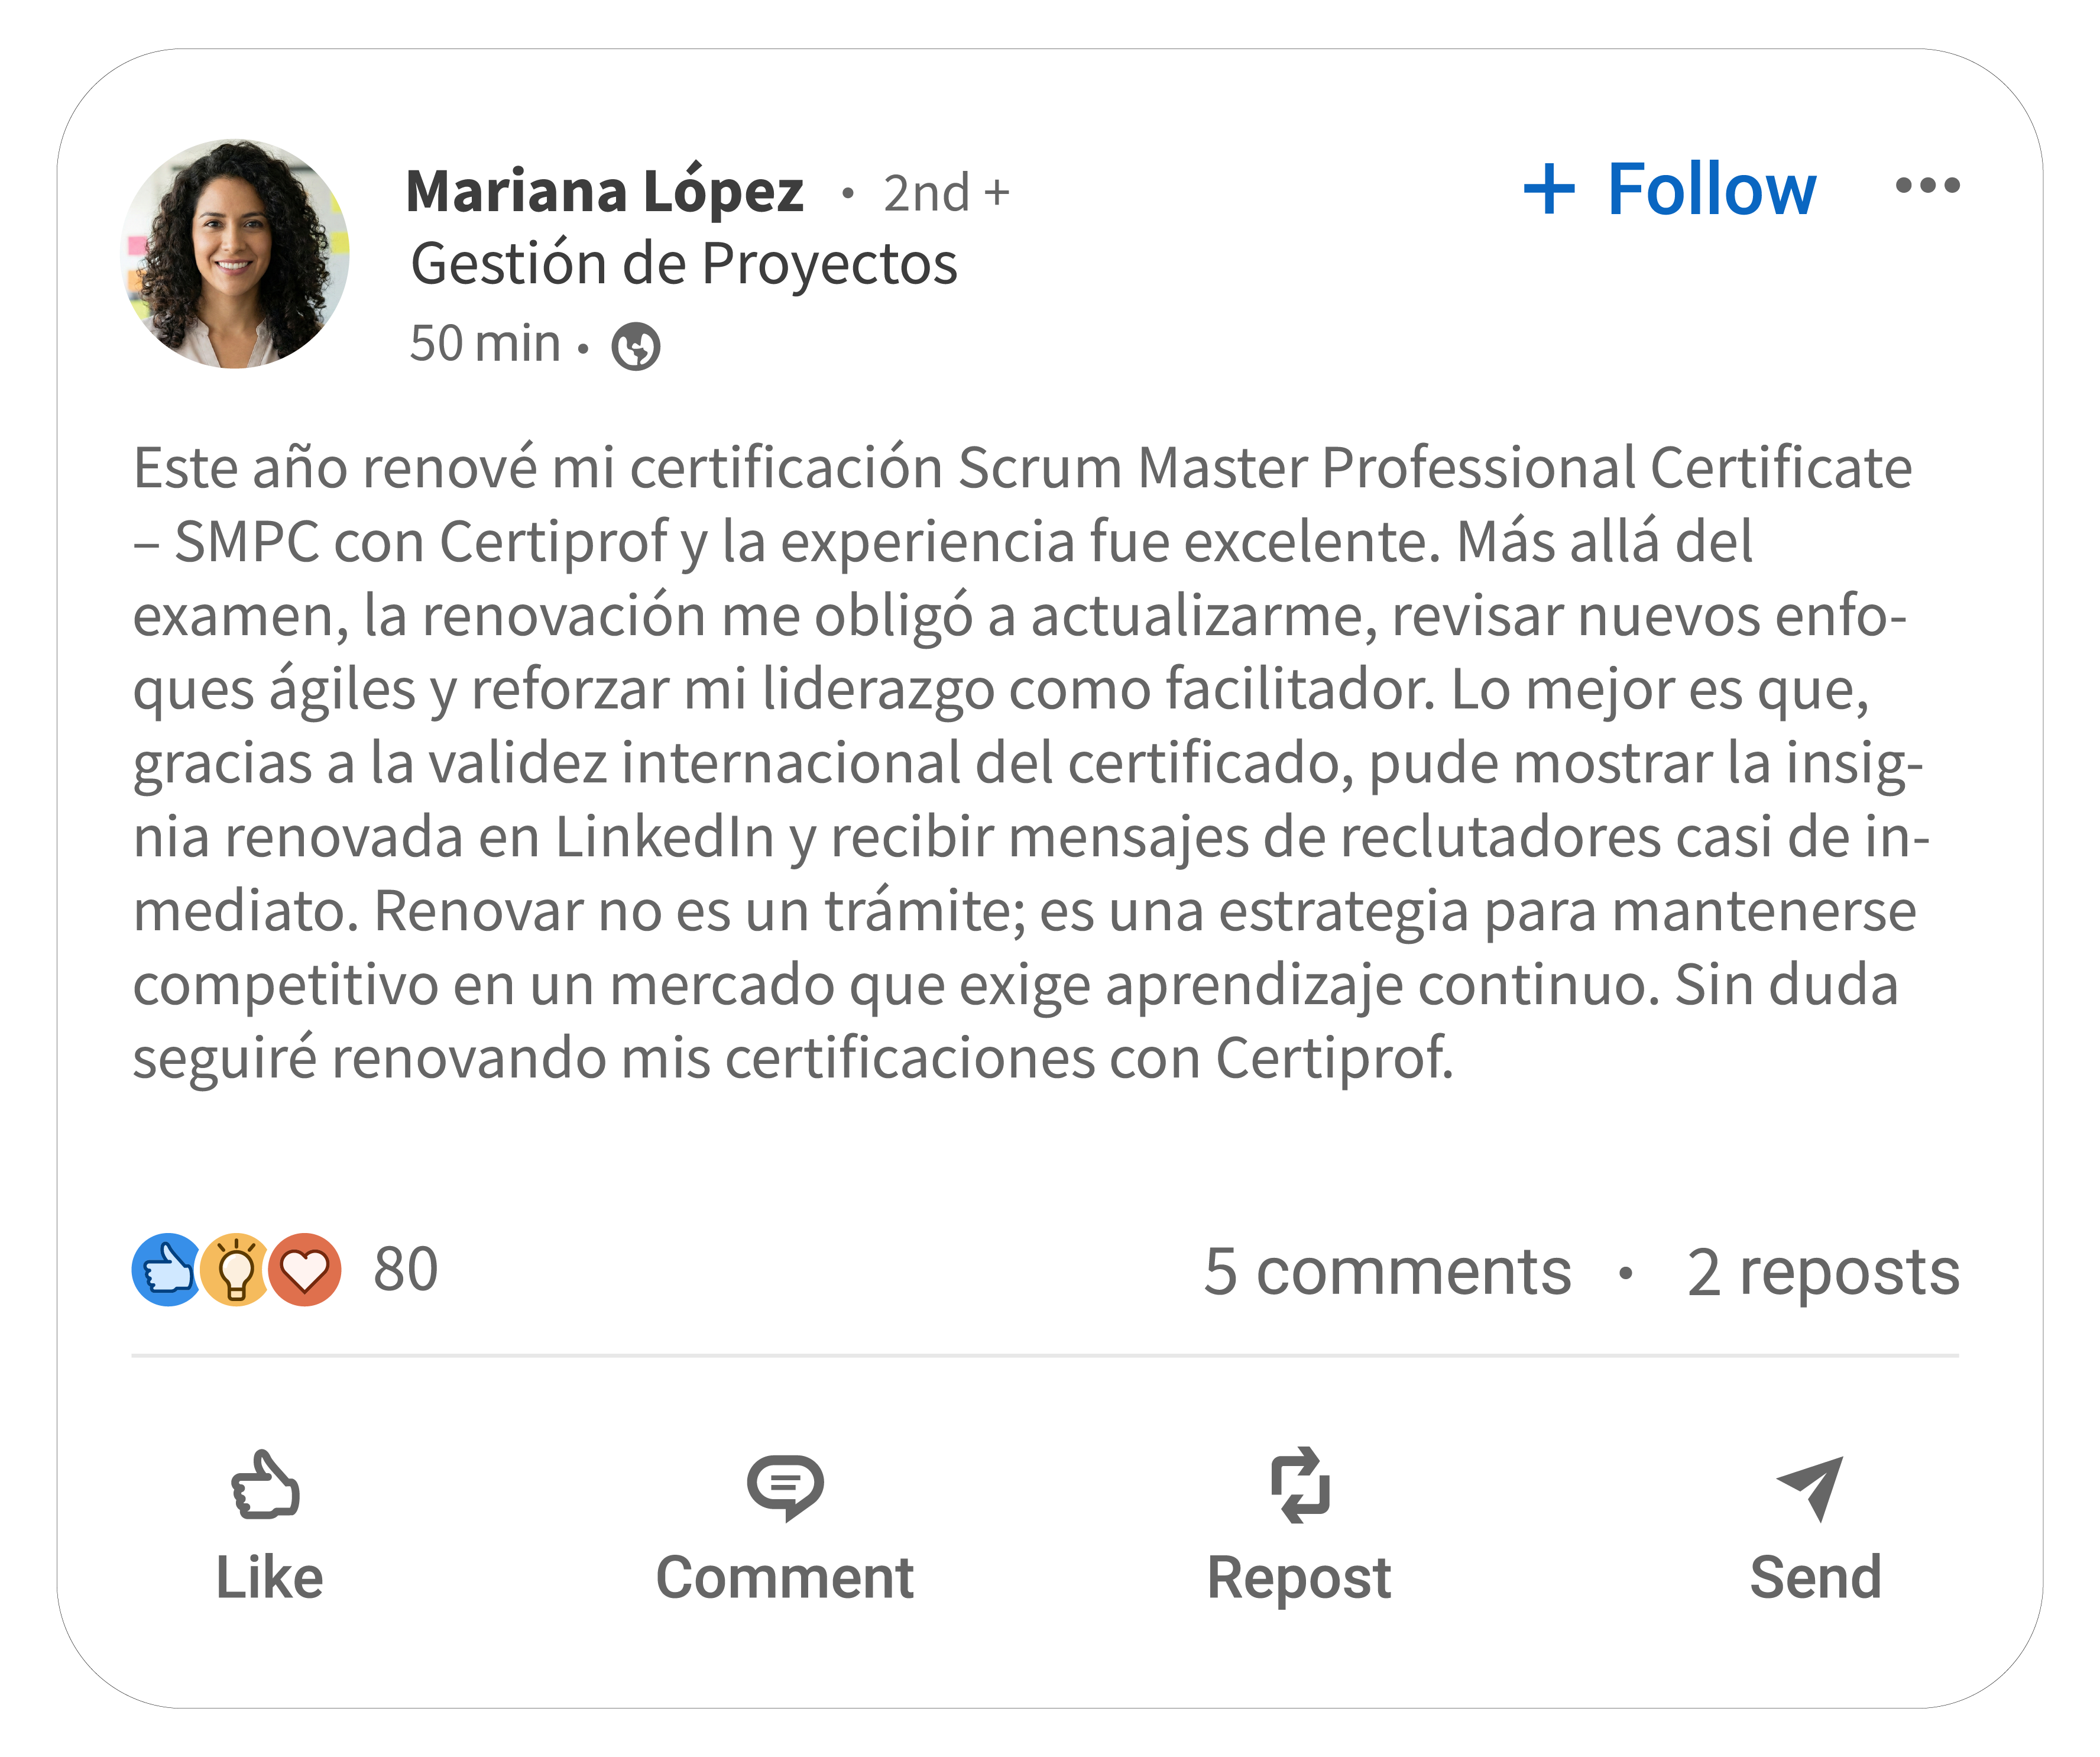Click the globe public visibility icon
This screenshot has width=2100, height=1757.
(x=636, y=347)
